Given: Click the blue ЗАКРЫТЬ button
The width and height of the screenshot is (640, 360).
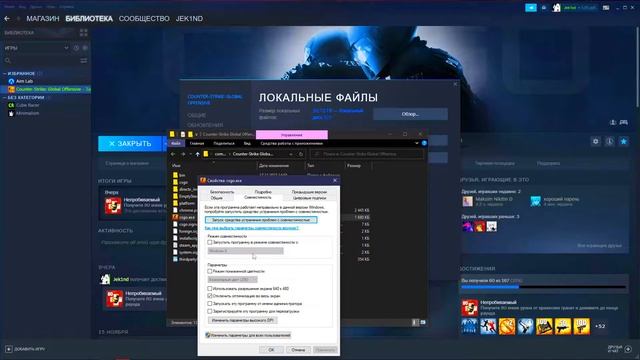Looking at the screenshot, I should (130, 144).
